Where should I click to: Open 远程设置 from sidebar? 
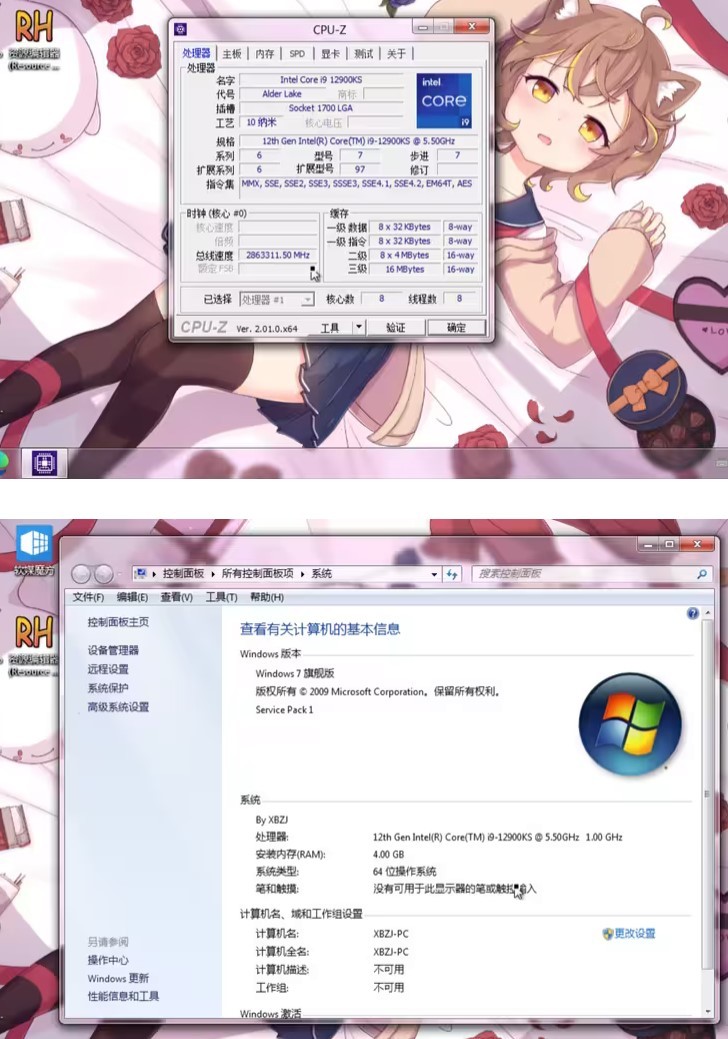pos(108,669)
